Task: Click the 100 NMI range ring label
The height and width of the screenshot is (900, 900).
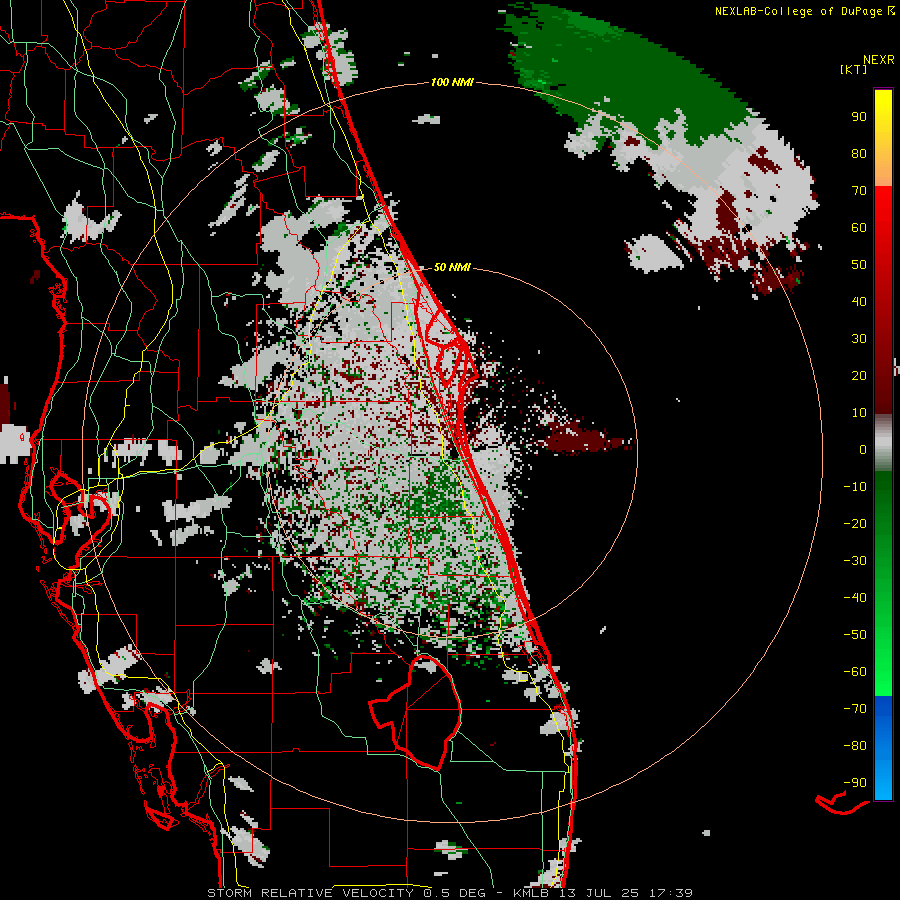Action: [x=452, y=83]
